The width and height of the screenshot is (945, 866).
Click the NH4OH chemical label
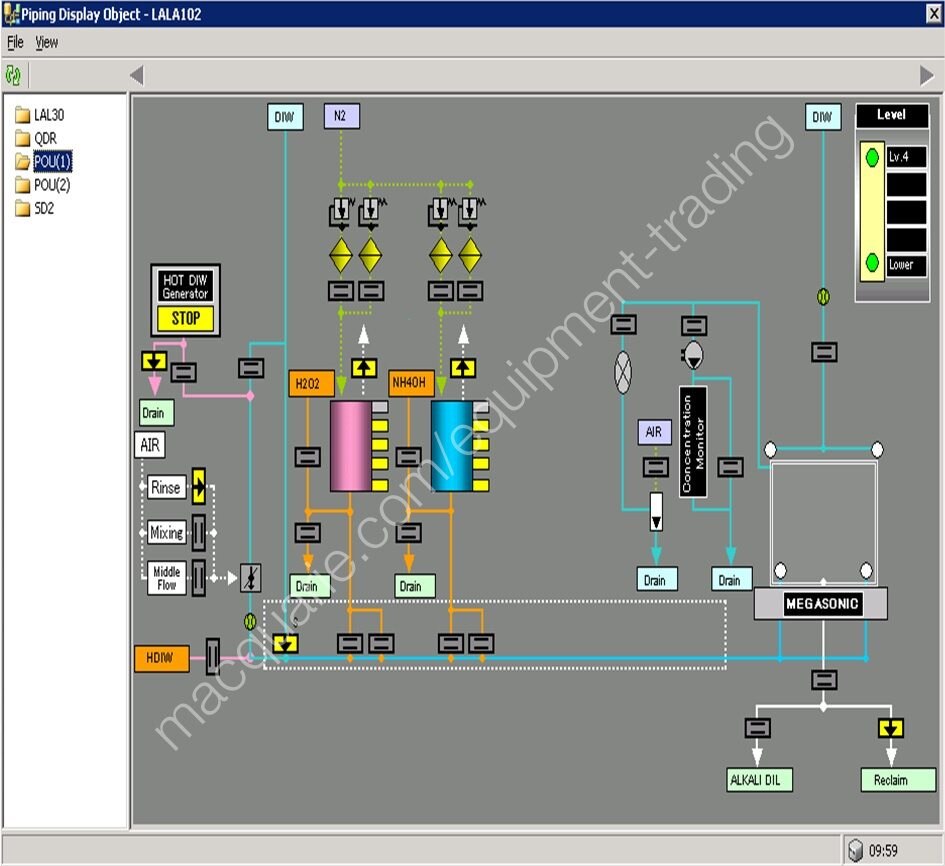click(411, 383)
